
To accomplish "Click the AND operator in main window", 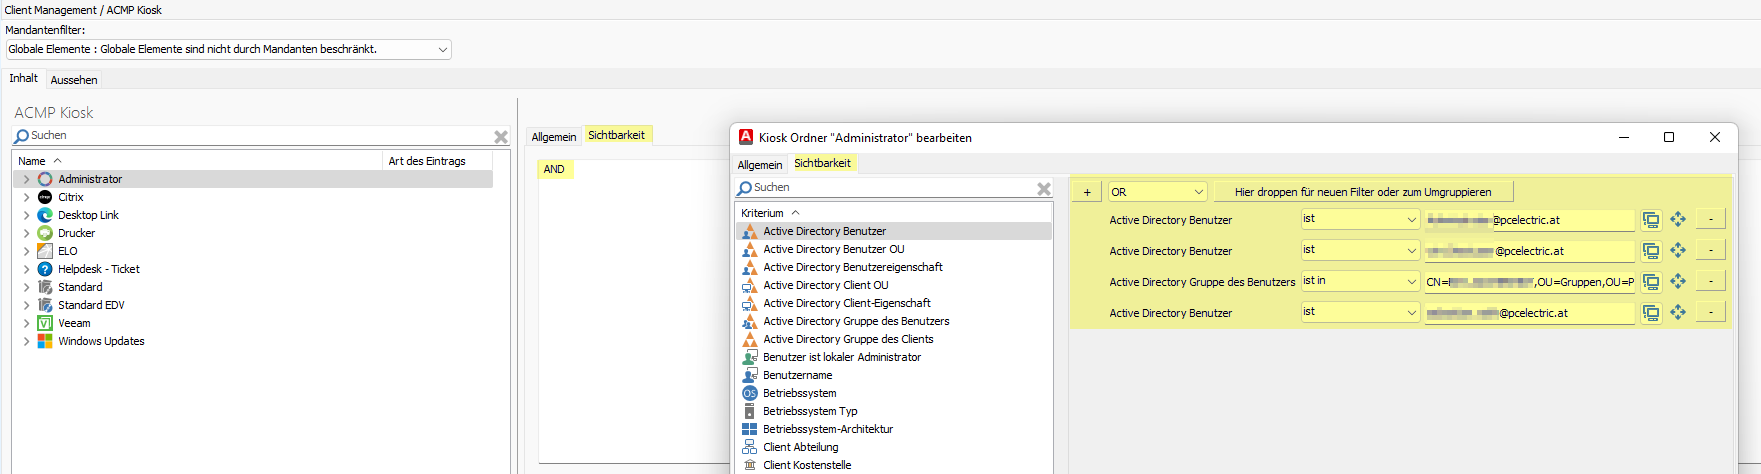I will (x=554, y=169).
